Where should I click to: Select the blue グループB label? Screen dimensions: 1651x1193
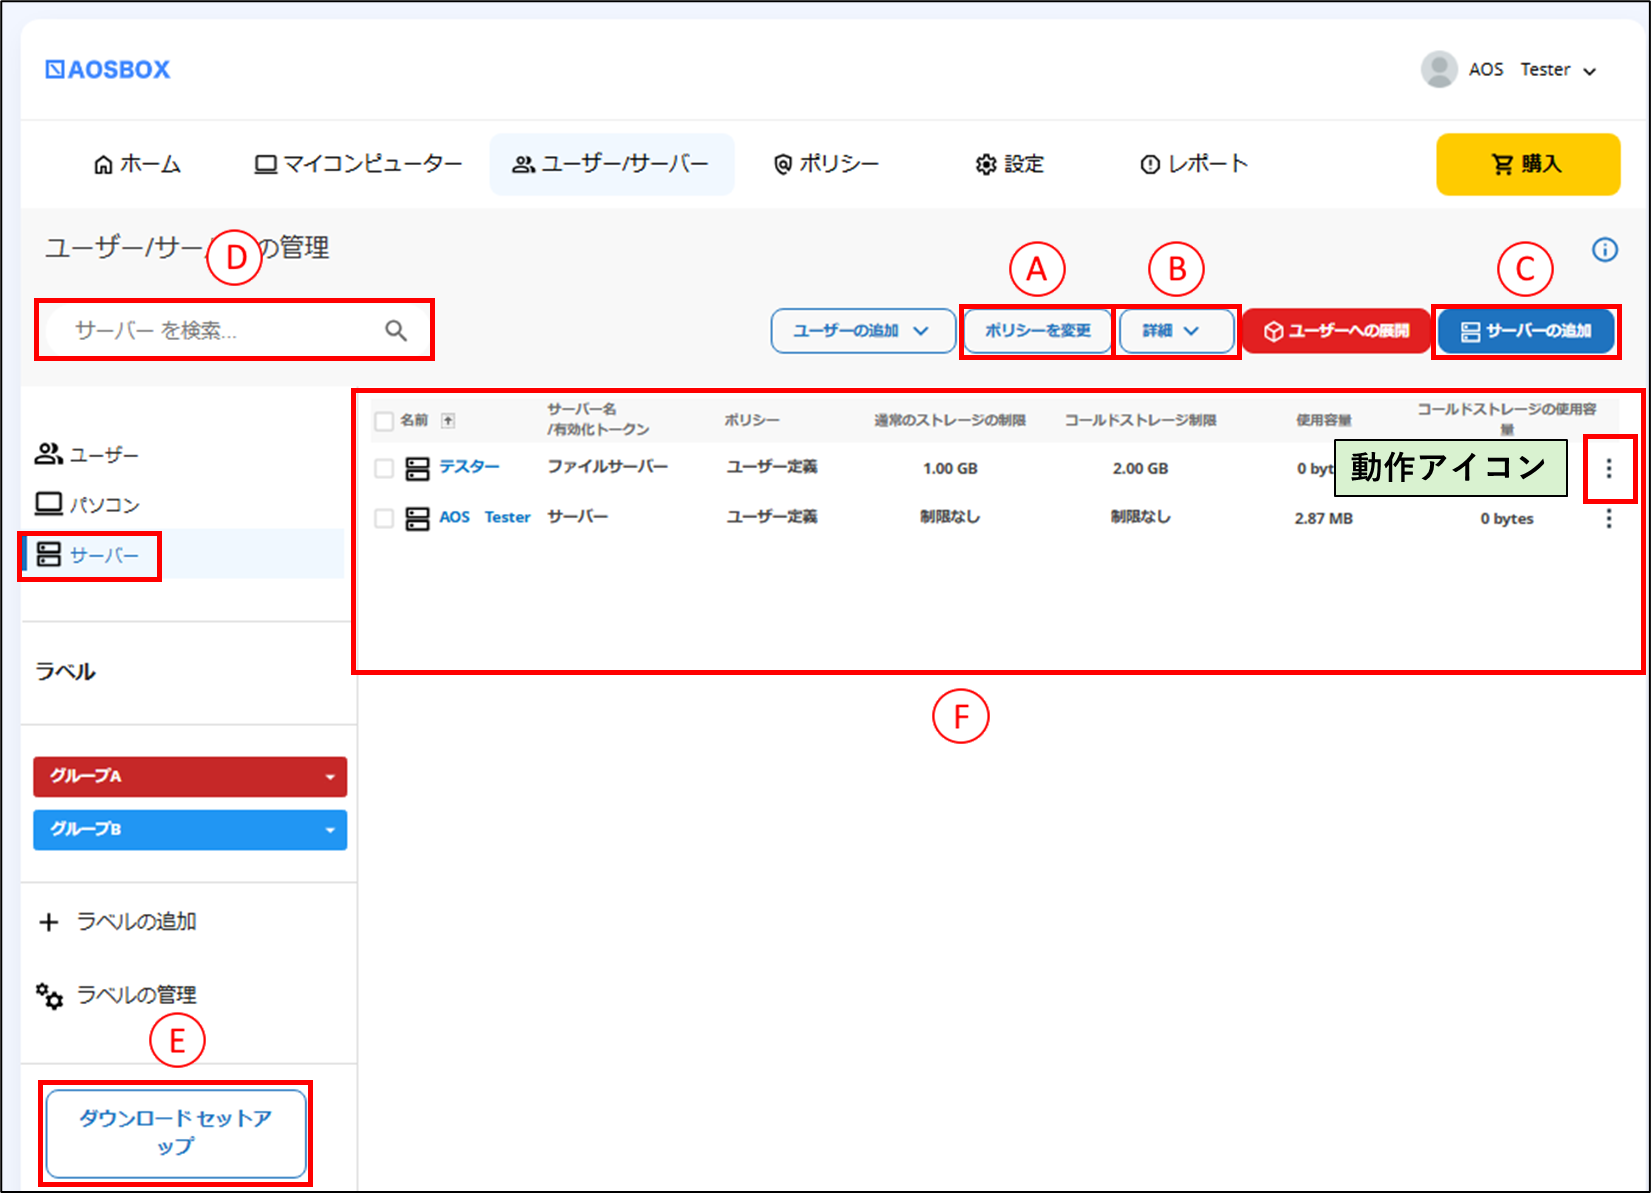(x=190, y=830)
